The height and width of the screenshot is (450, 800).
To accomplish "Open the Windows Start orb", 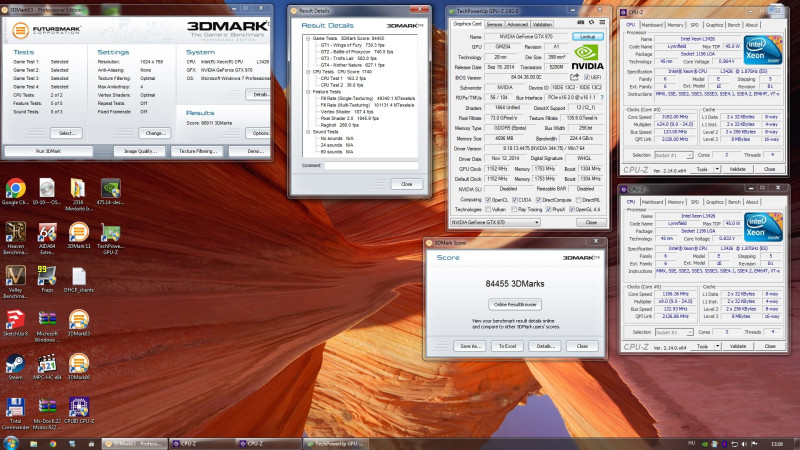I will 11,443.
